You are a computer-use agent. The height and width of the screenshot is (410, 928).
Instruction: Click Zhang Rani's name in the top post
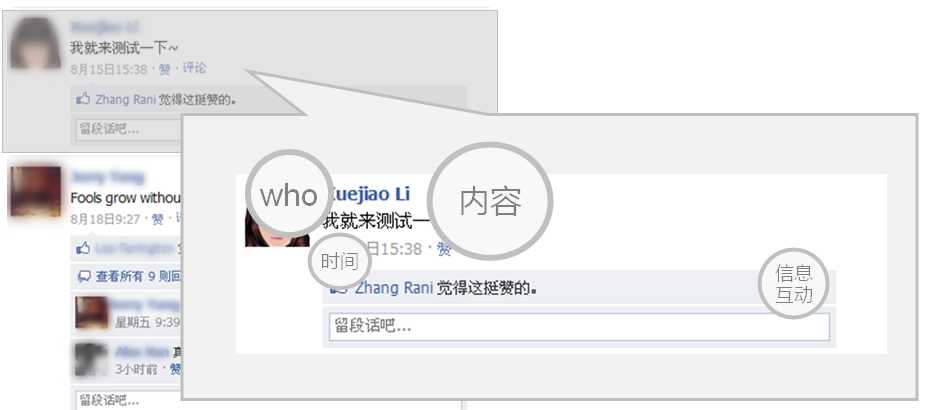pyautogui.click(x=125, y=99)
